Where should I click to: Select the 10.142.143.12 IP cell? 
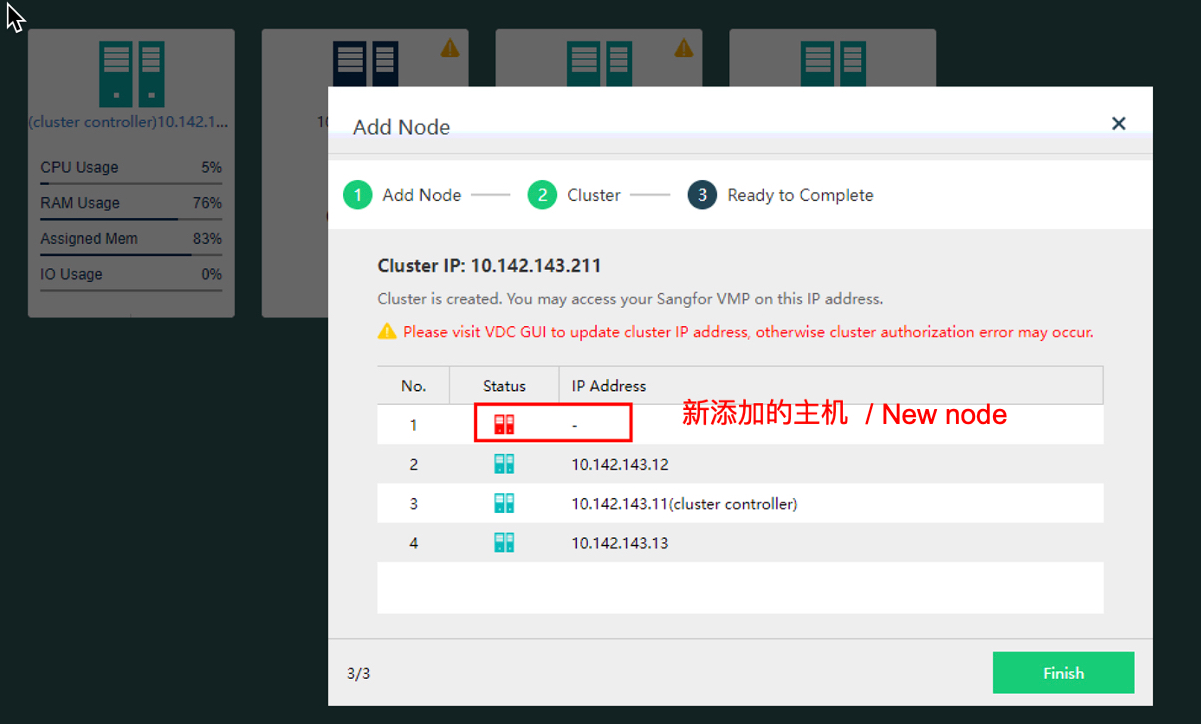(x=620, y=465)
